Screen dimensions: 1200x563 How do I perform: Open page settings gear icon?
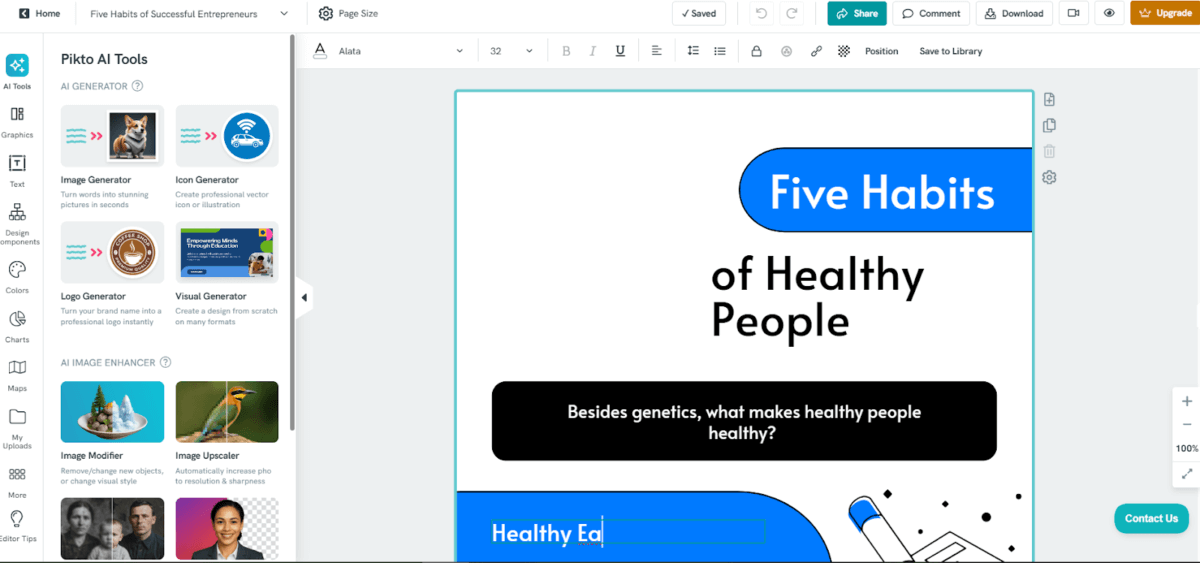click(x=1049, y=177)
